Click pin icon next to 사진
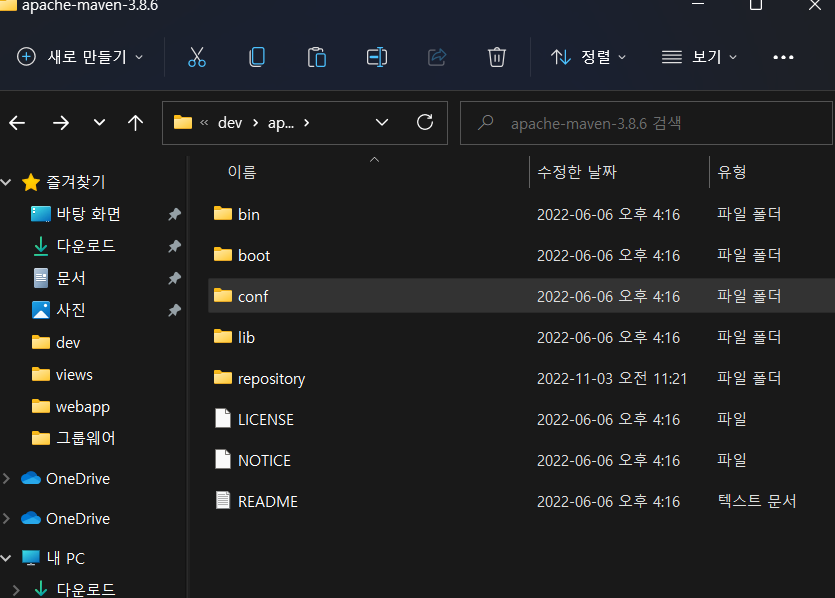The height and width of the screenshot is (598, 835). [x=174, y=310]
